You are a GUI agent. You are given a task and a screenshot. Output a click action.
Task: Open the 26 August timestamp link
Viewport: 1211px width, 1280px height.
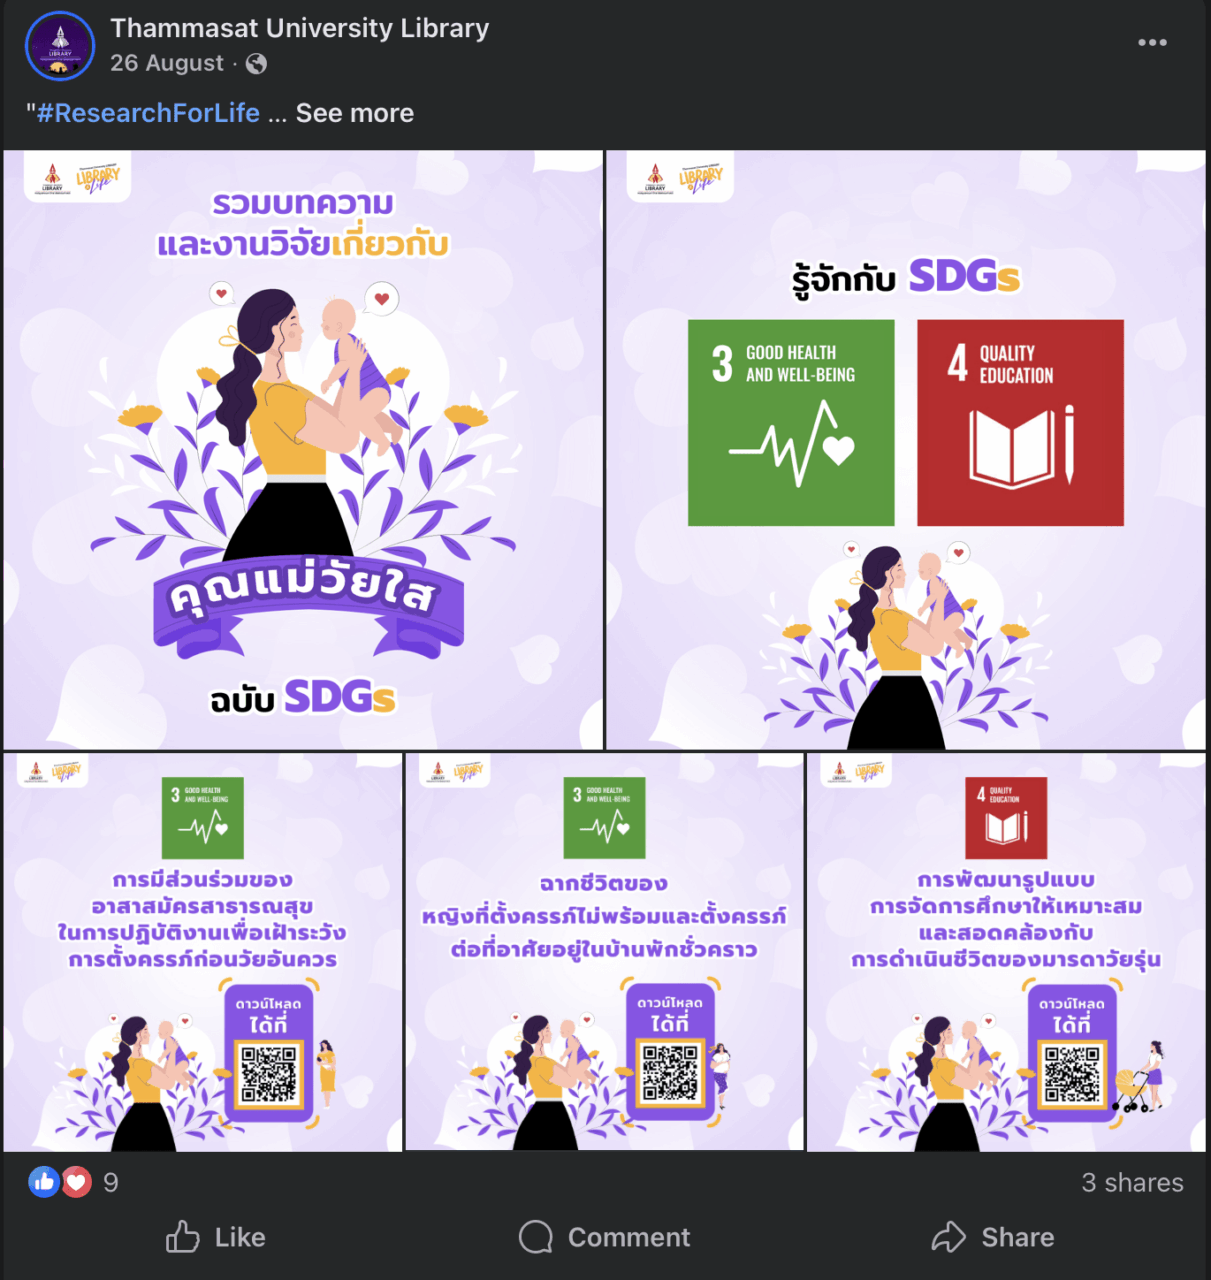click(x=167, y=63)
